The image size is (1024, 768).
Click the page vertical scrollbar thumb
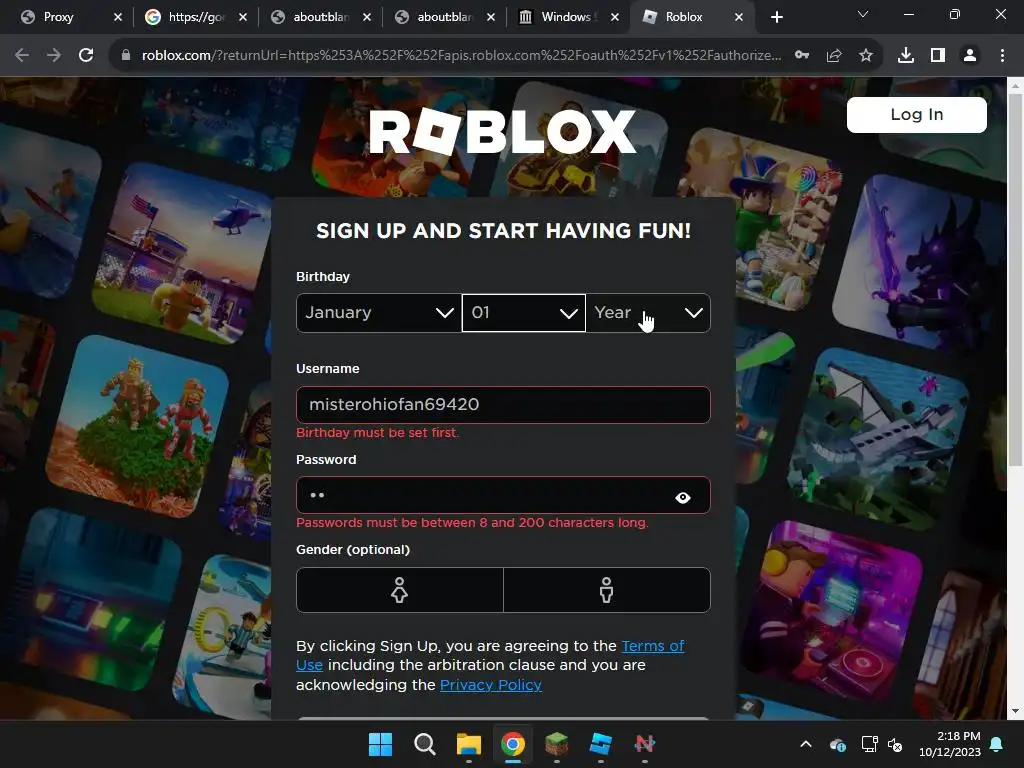coord(1015,280)
